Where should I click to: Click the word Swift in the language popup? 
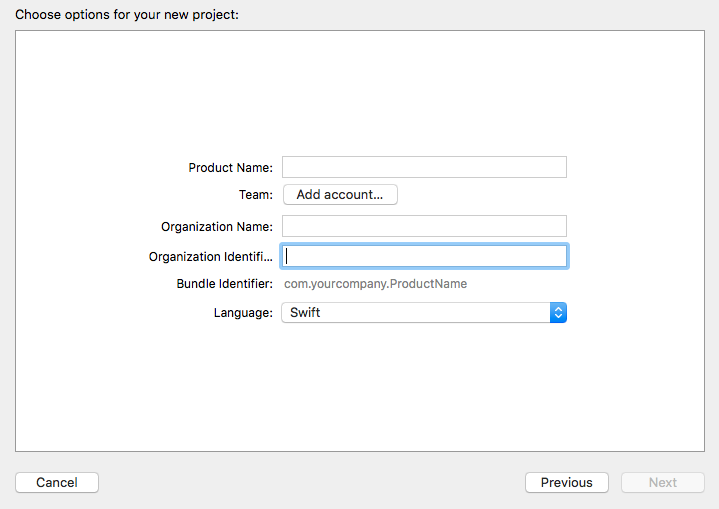click(305, 312)
